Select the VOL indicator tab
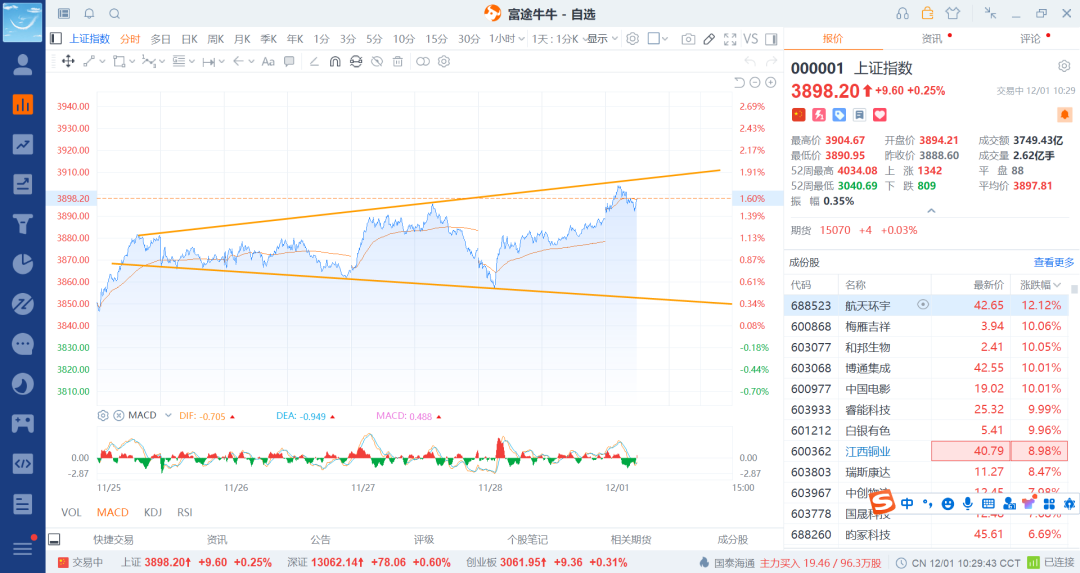The height and width of the screenshot is (573, 1080). (71, 512)
